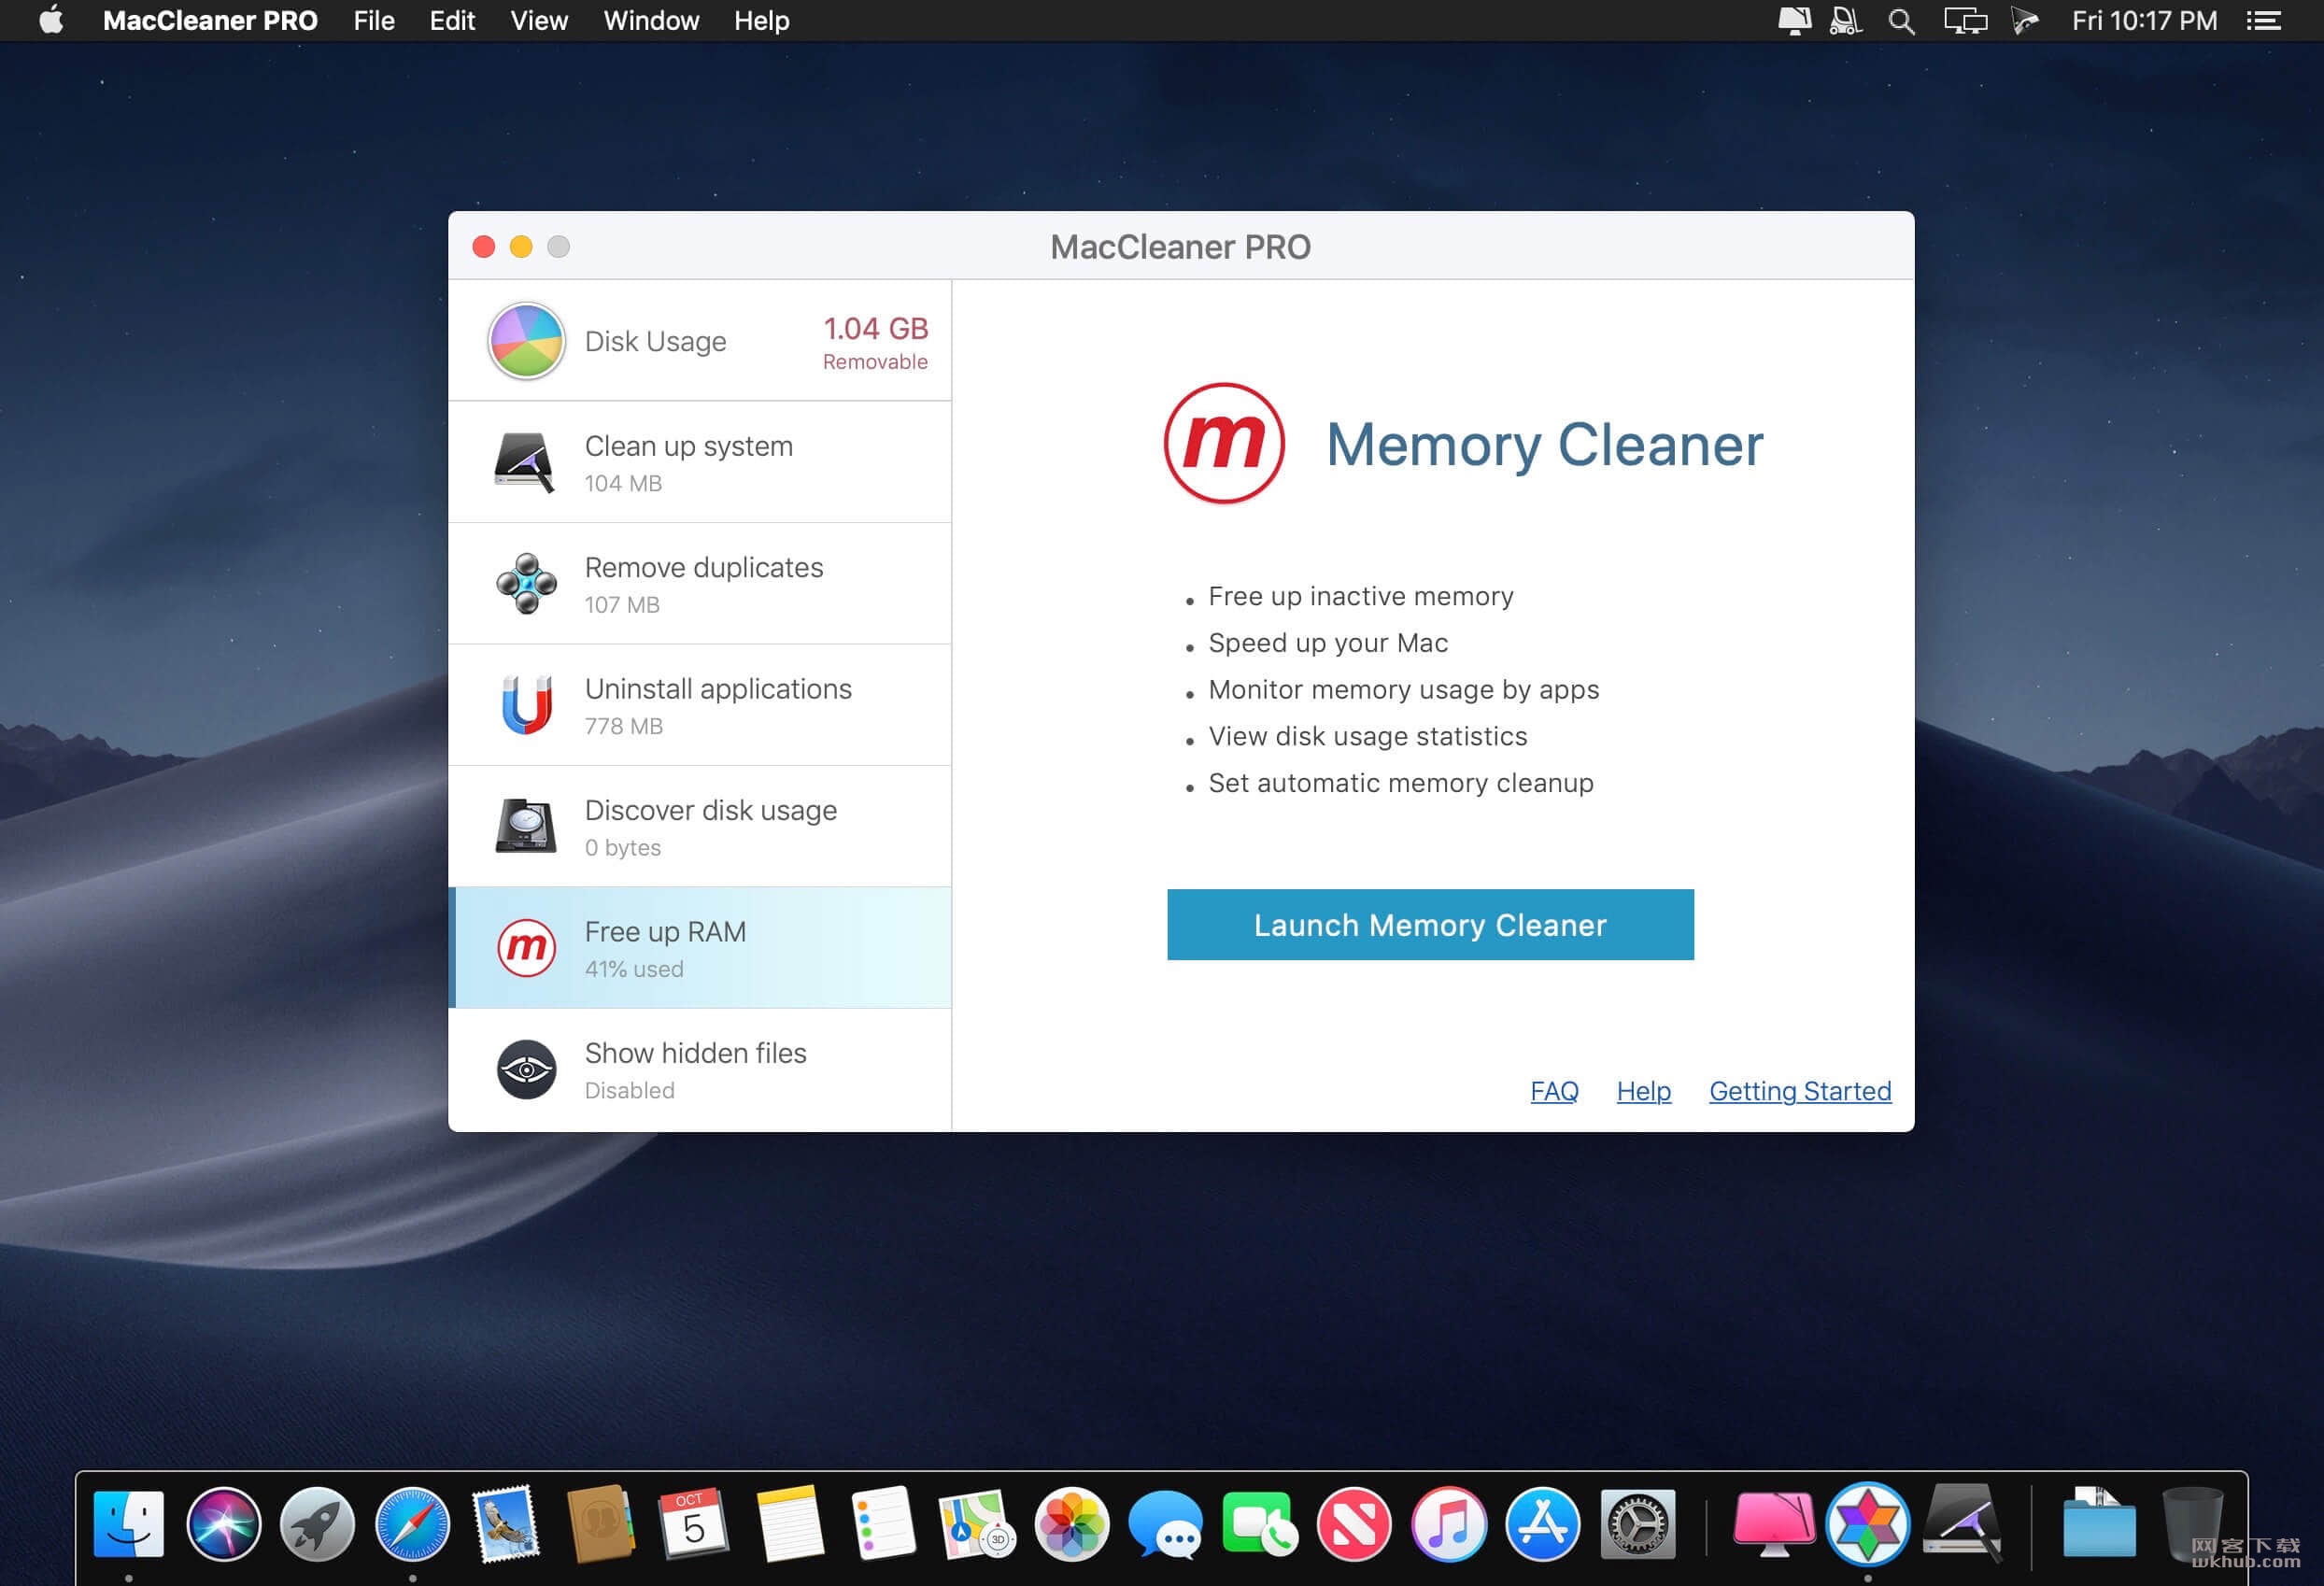Viewport: 2324px width, 1586px height.
Task: Select the Disk Usage sidebar row
Action: tap(700, 340)
